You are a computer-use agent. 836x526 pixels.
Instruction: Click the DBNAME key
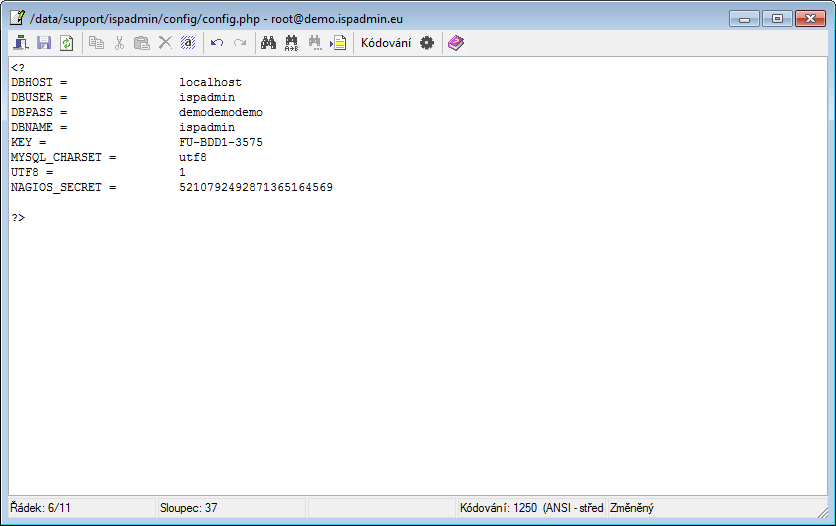click(32, 127)
